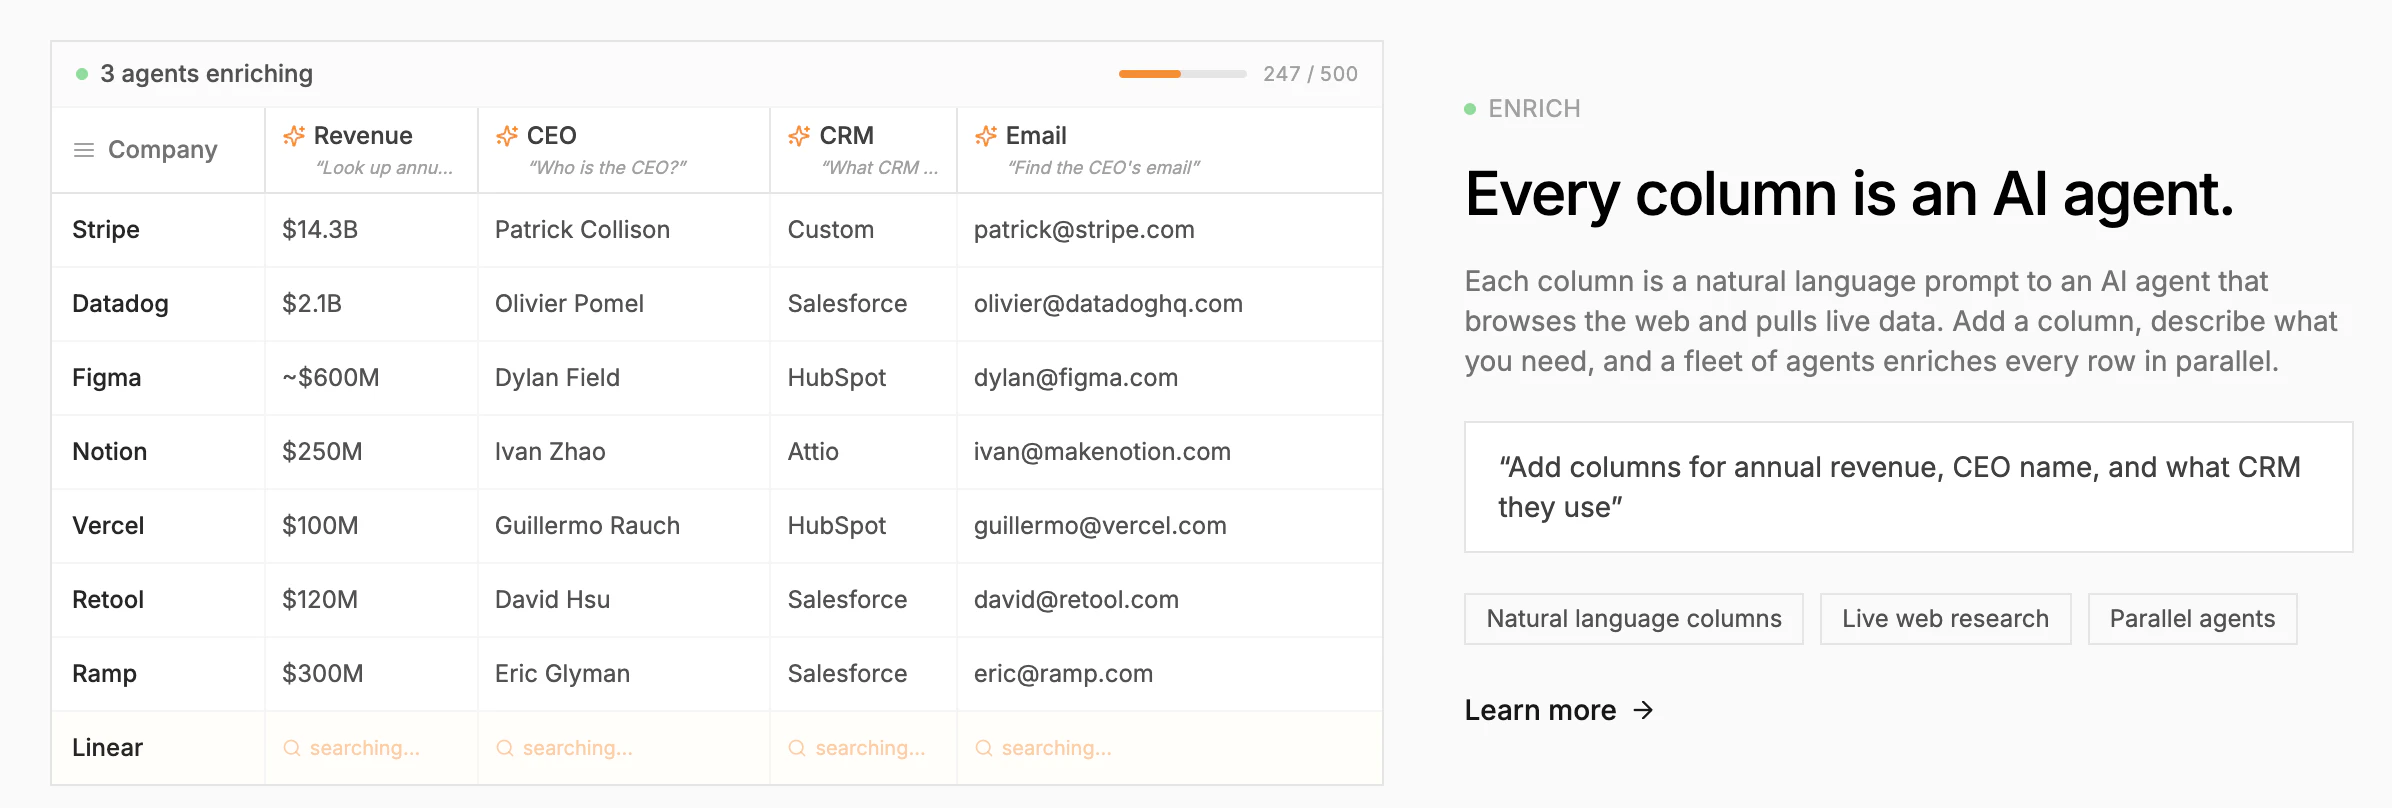Click the "Who is the CEO?" prompt text

pos(607,168)
